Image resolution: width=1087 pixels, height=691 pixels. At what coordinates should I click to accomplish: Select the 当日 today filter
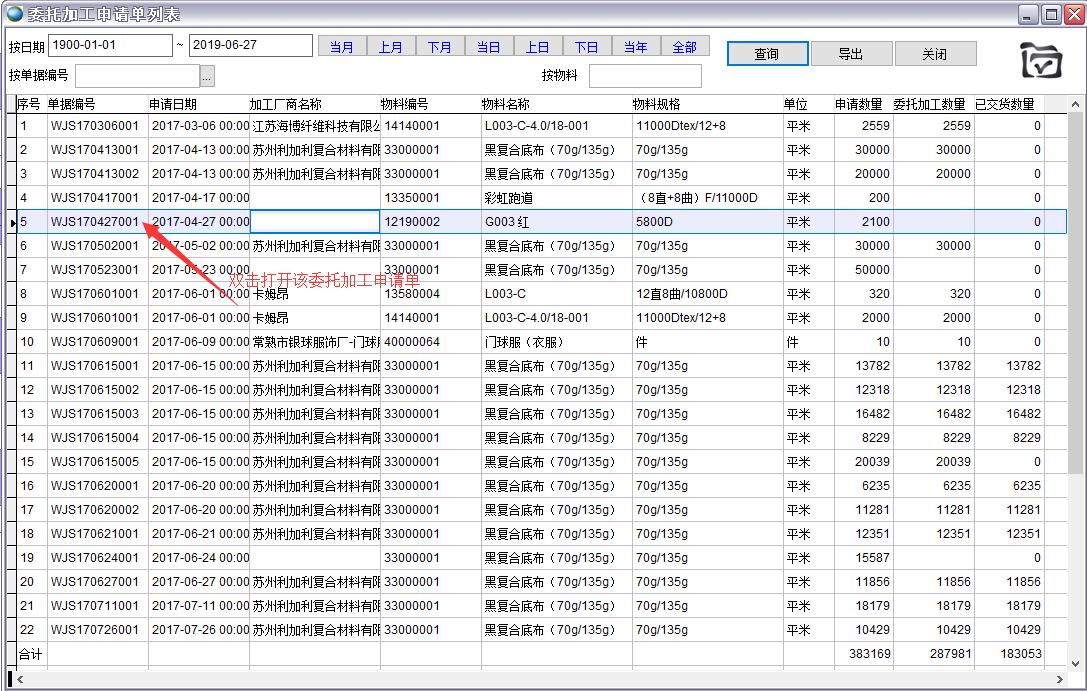[x=488, y=47]
